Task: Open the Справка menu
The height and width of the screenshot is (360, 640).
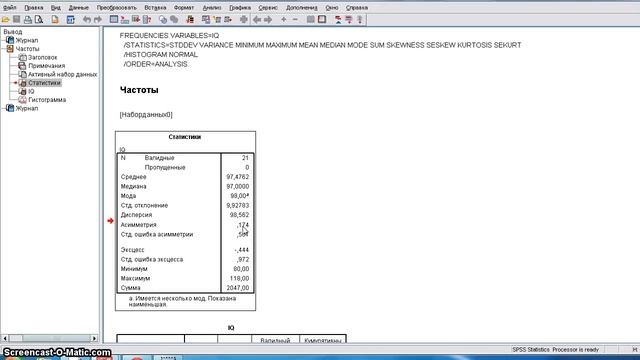Action: click(x=357, y=8)
